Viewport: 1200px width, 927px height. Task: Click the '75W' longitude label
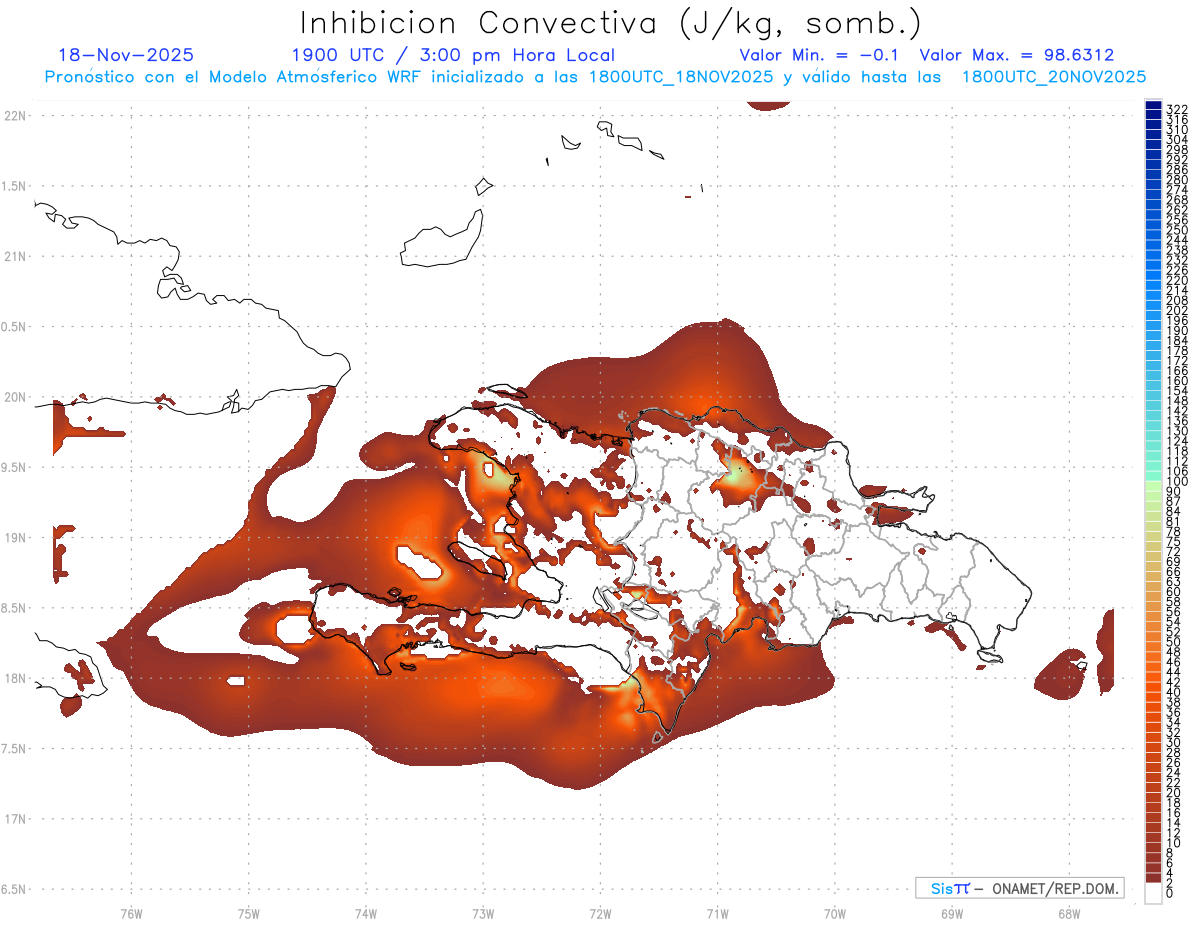point(248,913)
